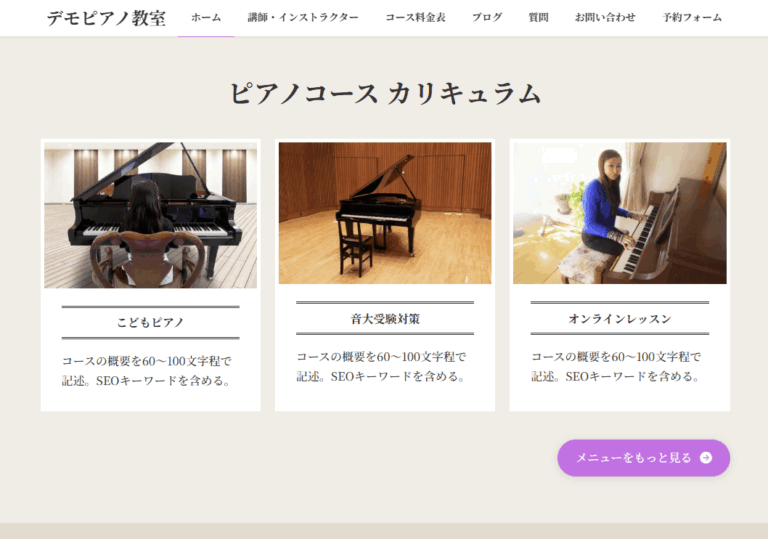Click the 音大受験対策 course description text

click(381, 367)
